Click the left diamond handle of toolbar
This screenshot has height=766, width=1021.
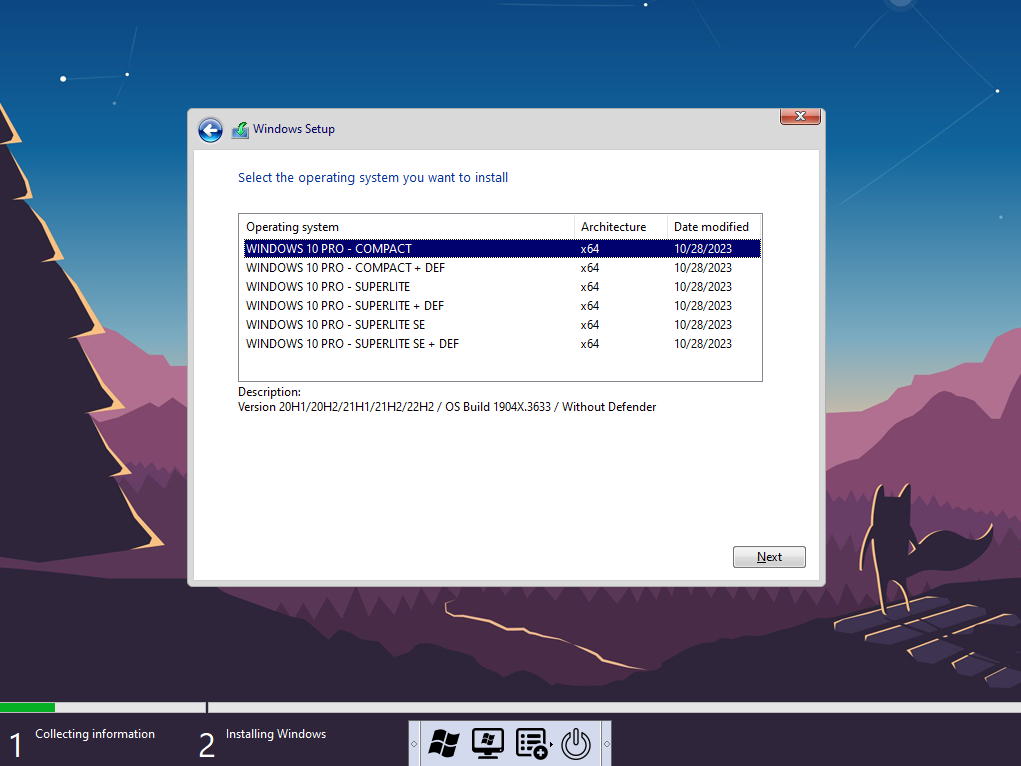(x=415, y=744)
